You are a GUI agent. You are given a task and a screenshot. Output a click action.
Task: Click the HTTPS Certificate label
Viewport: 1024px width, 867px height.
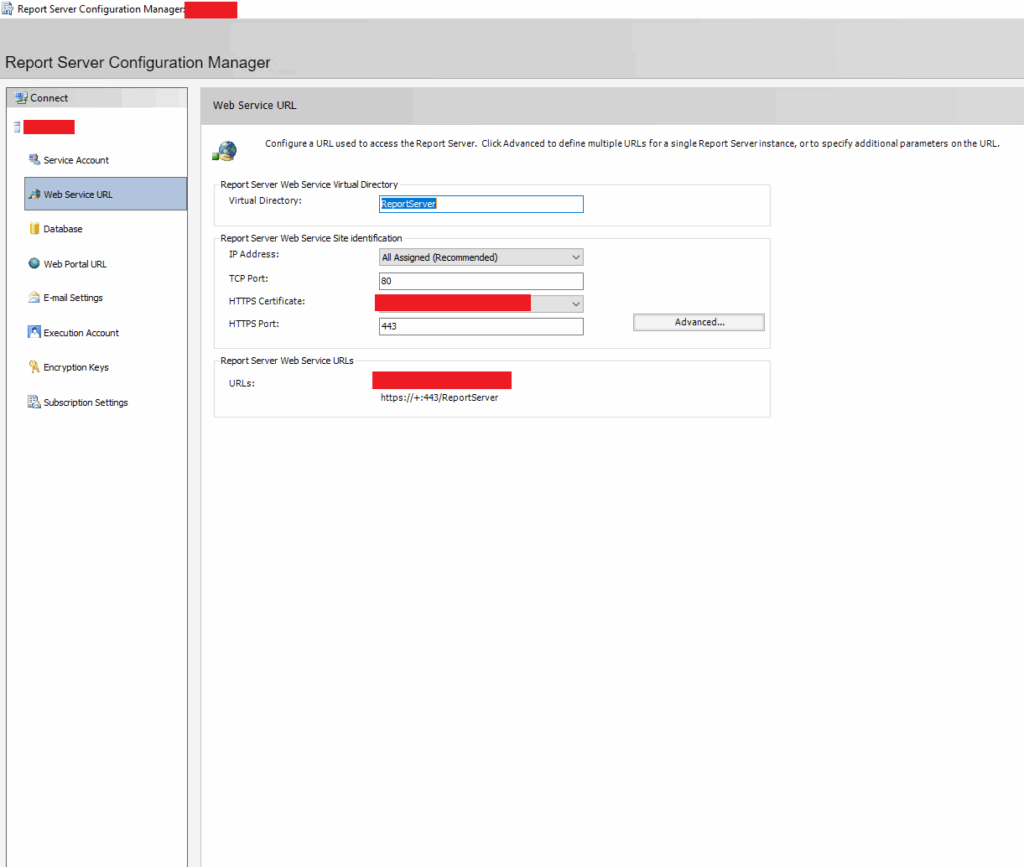click(266, 301)
